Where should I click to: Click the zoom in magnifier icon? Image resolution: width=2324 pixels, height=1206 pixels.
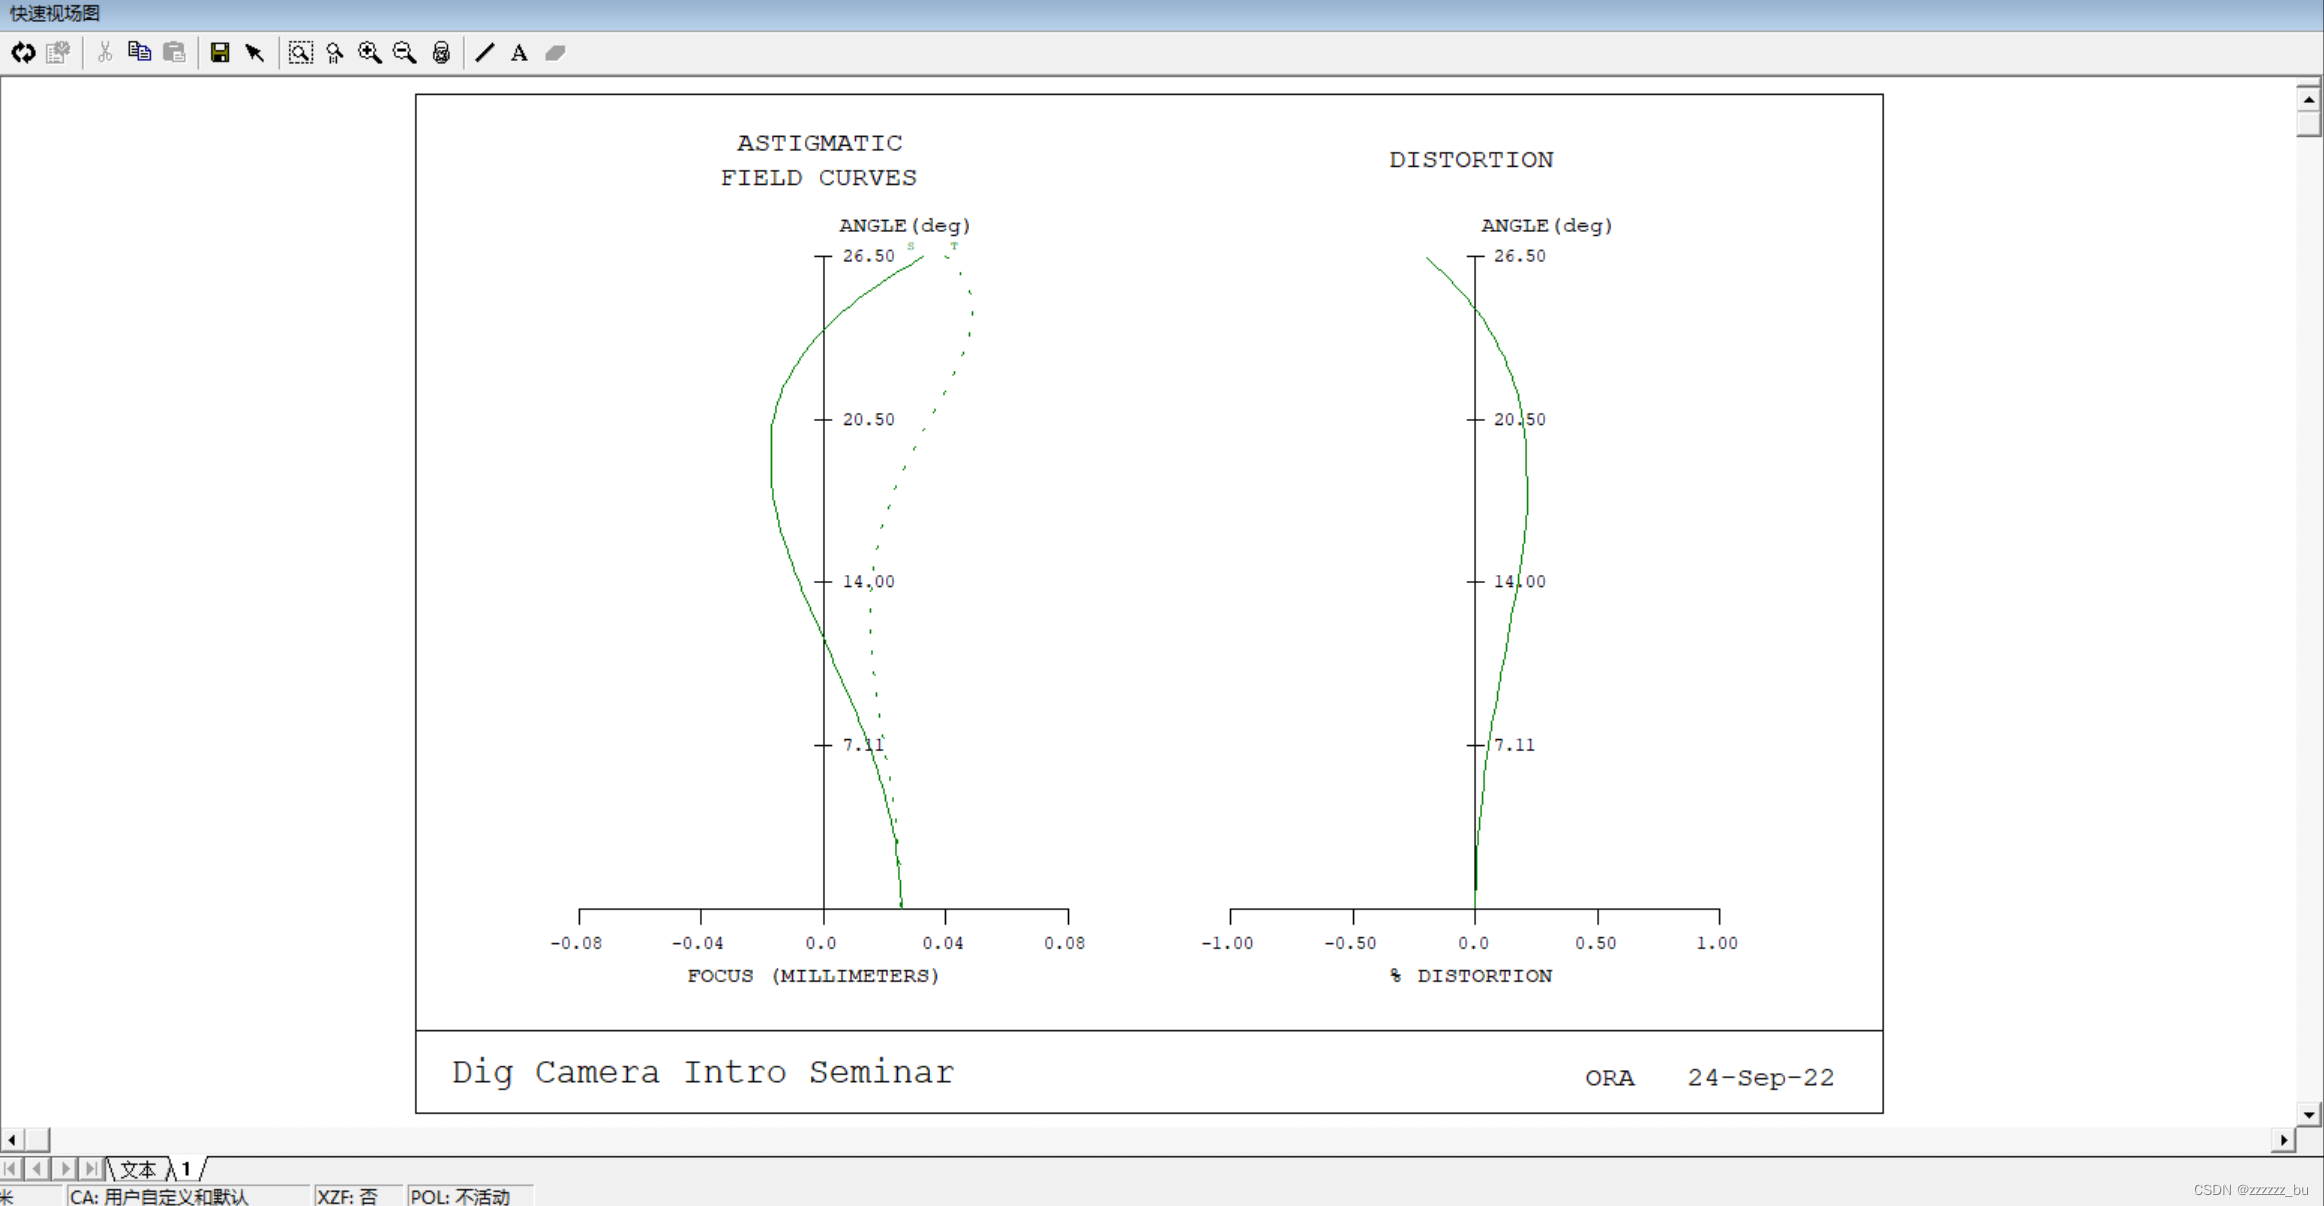370,53
